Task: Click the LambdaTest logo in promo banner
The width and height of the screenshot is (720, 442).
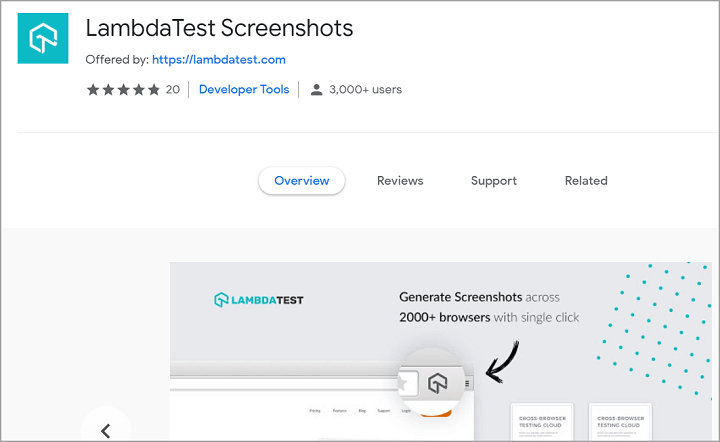Action: [x=259, y=299]
